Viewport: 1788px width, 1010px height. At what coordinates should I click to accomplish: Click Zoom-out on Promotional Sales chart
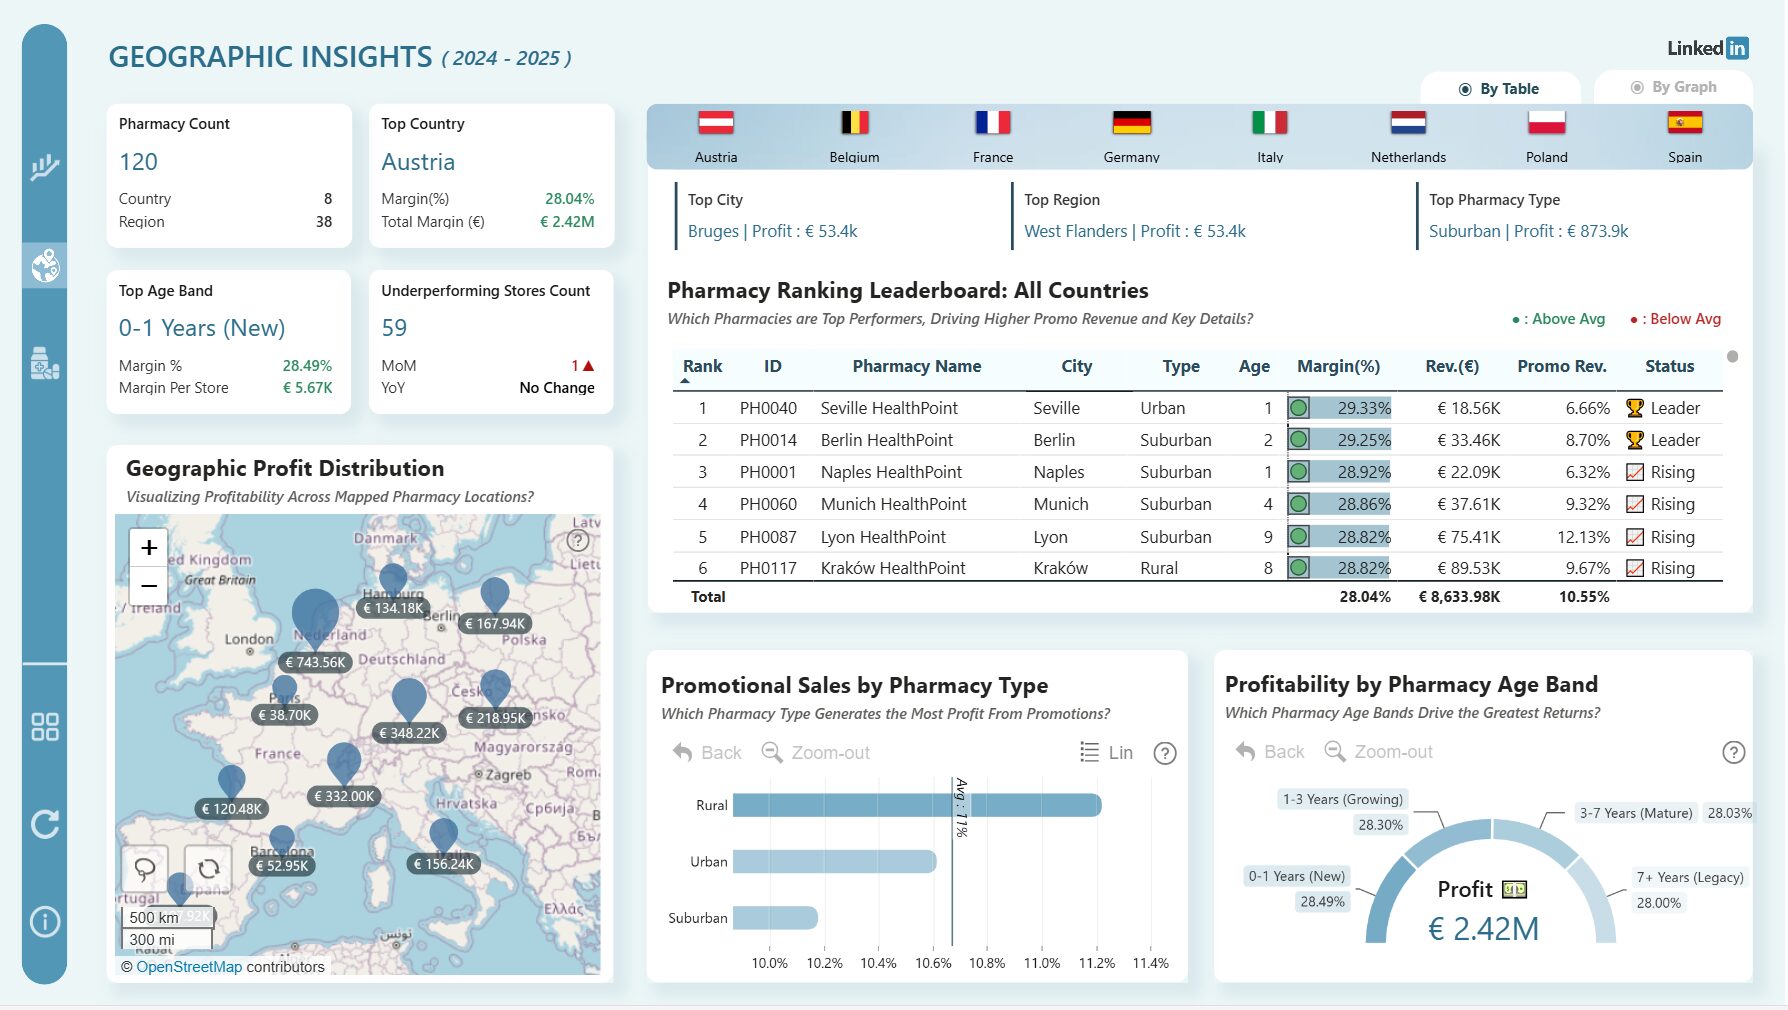coord(816,753)
